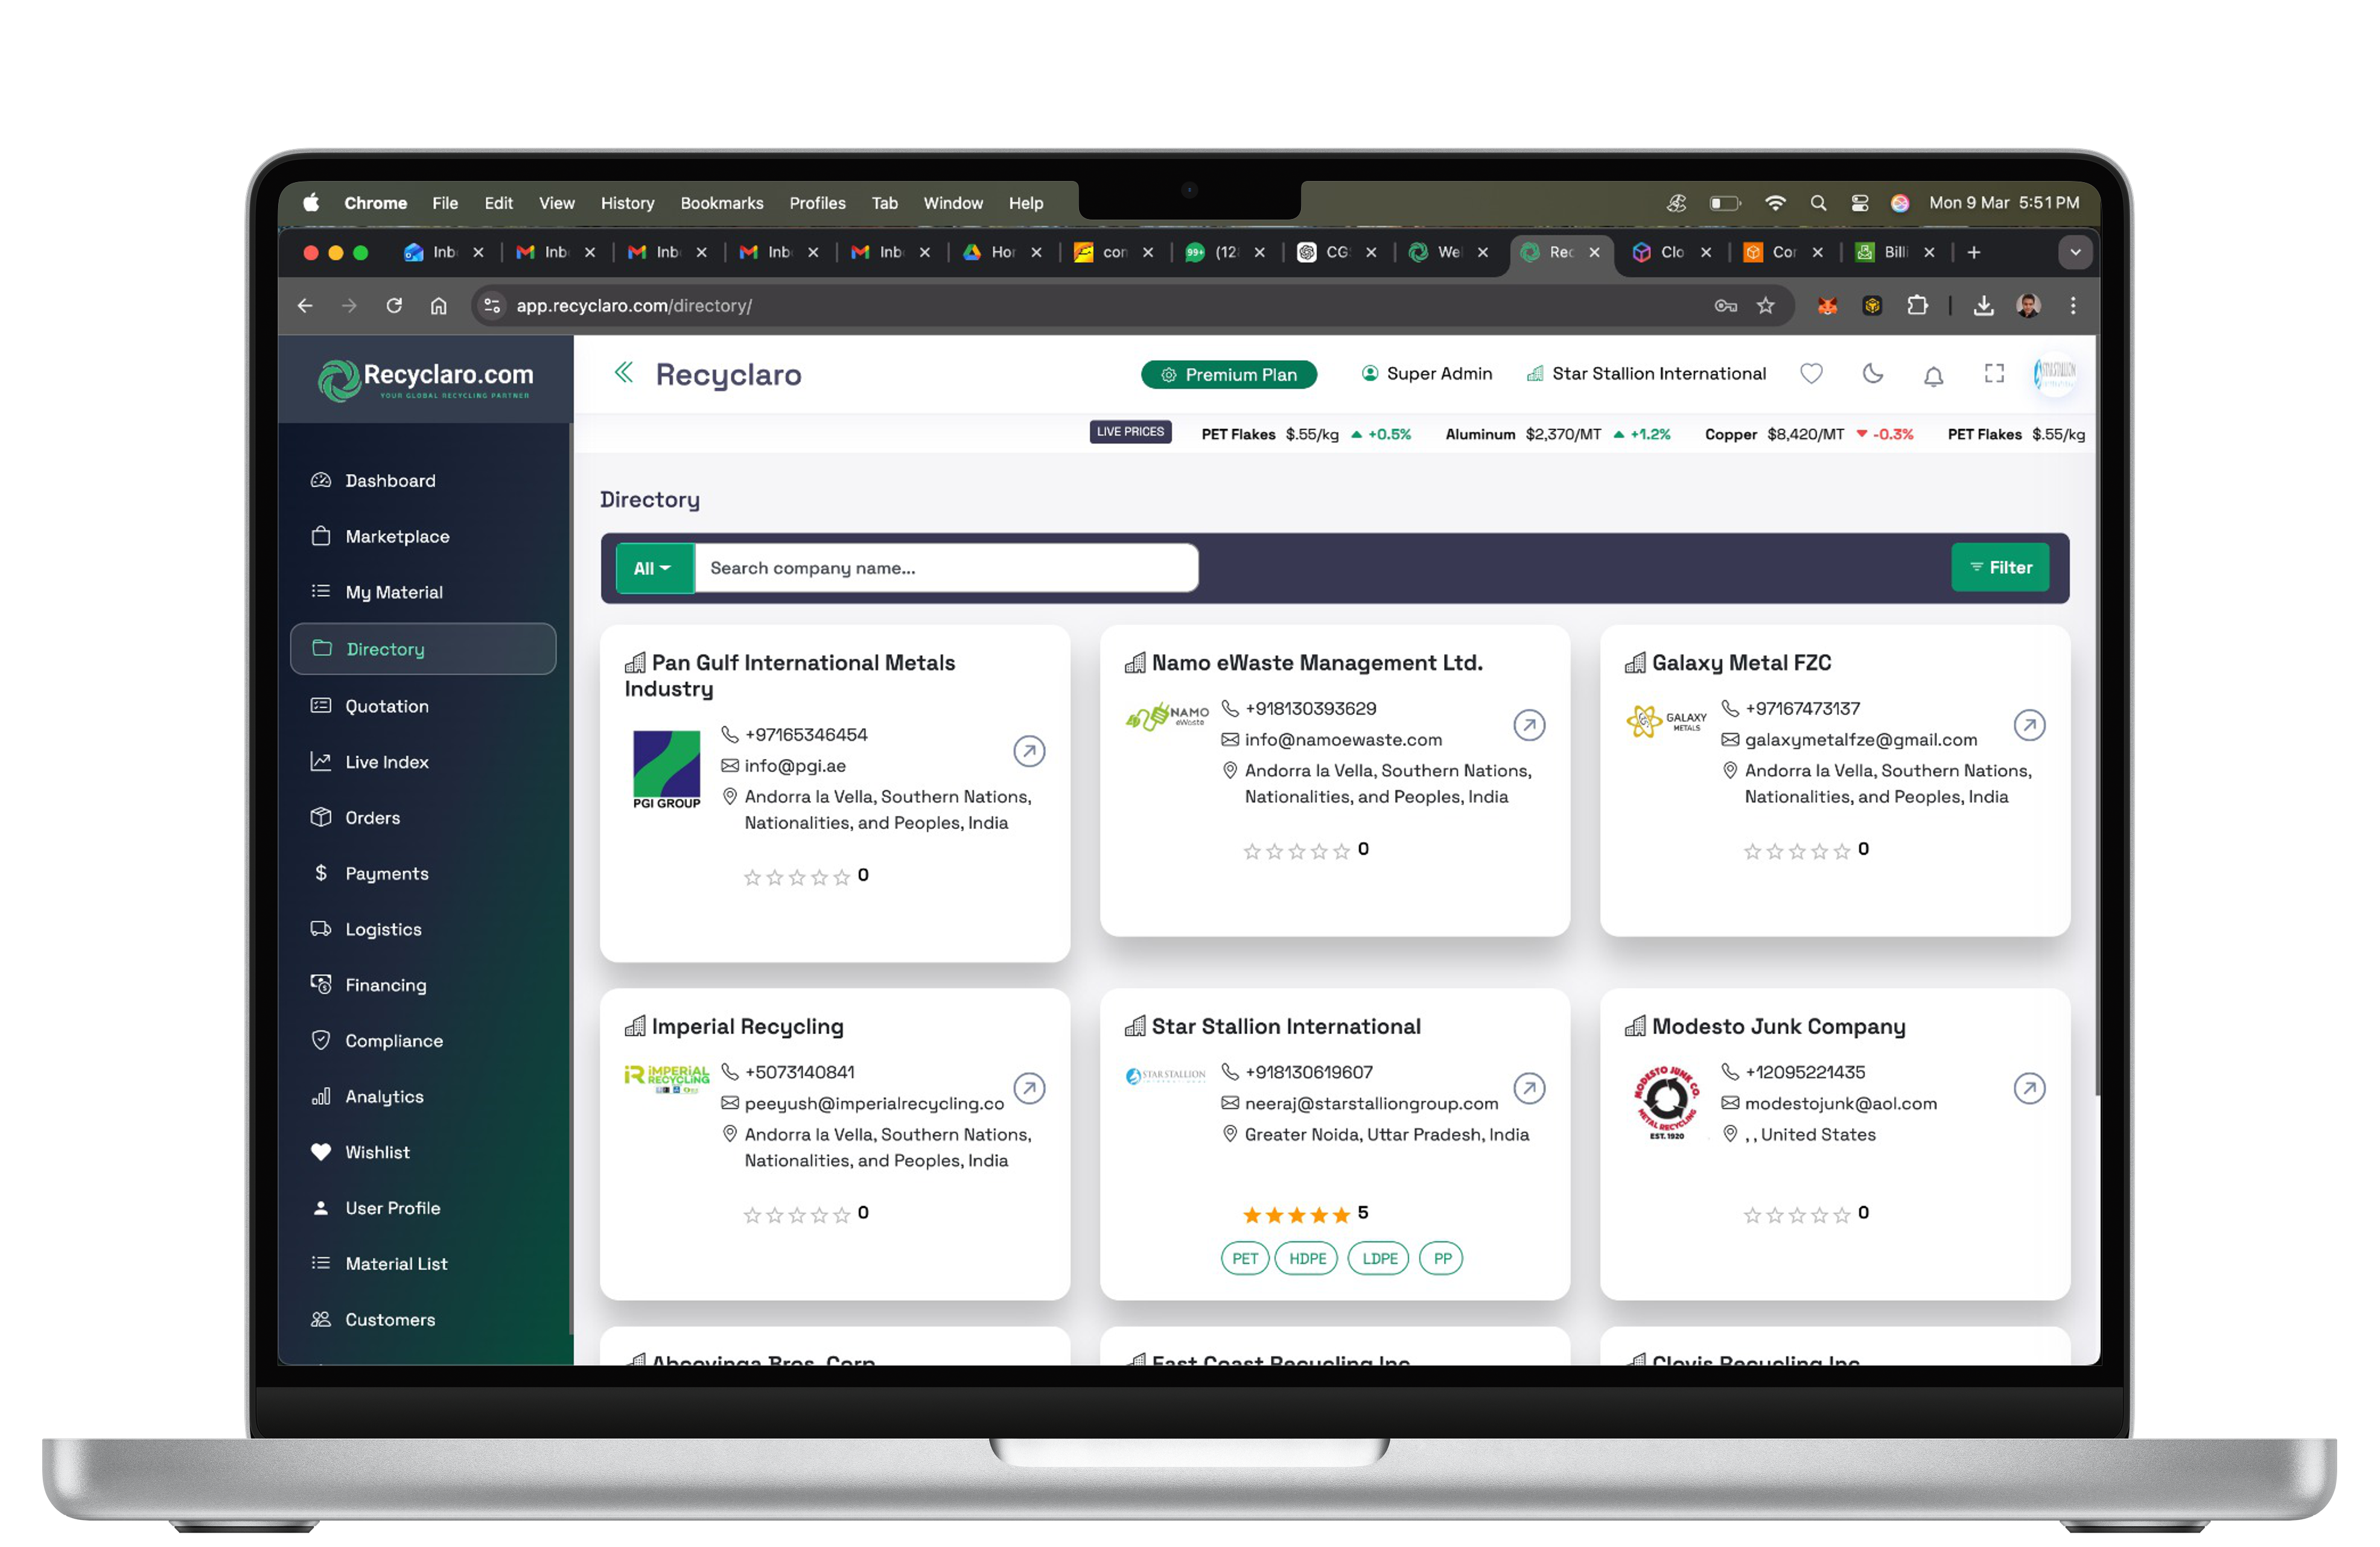2380x1547 pixels.
Task: Select Marketplace in the sidebar
Action: click(397, 536)
